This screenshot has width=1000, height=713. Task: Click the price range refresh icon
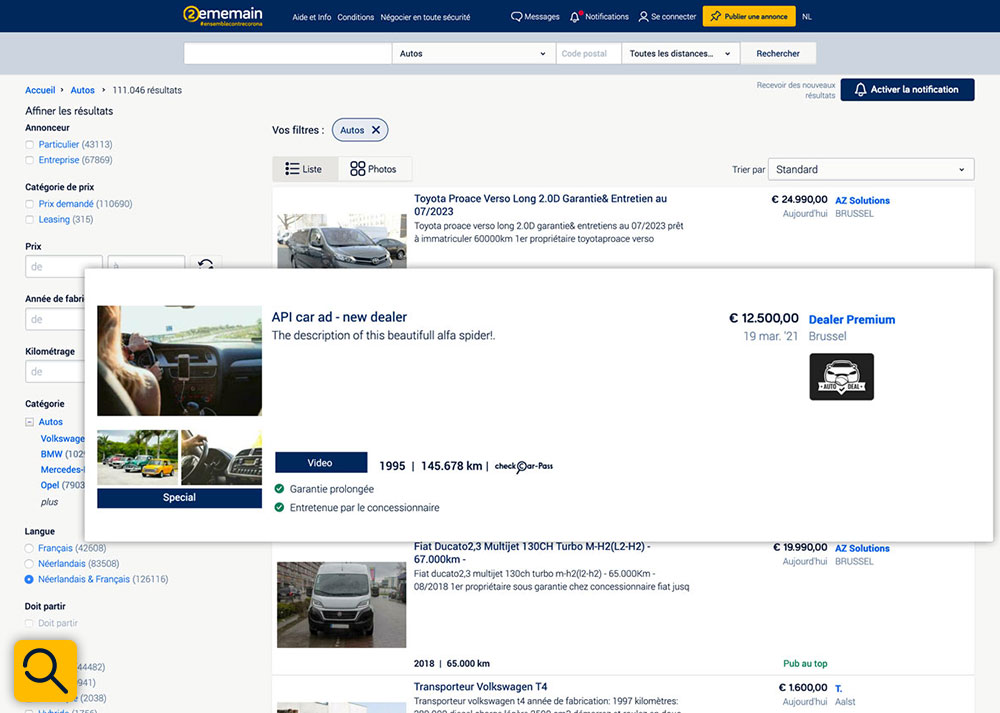(x=205, y=265)
